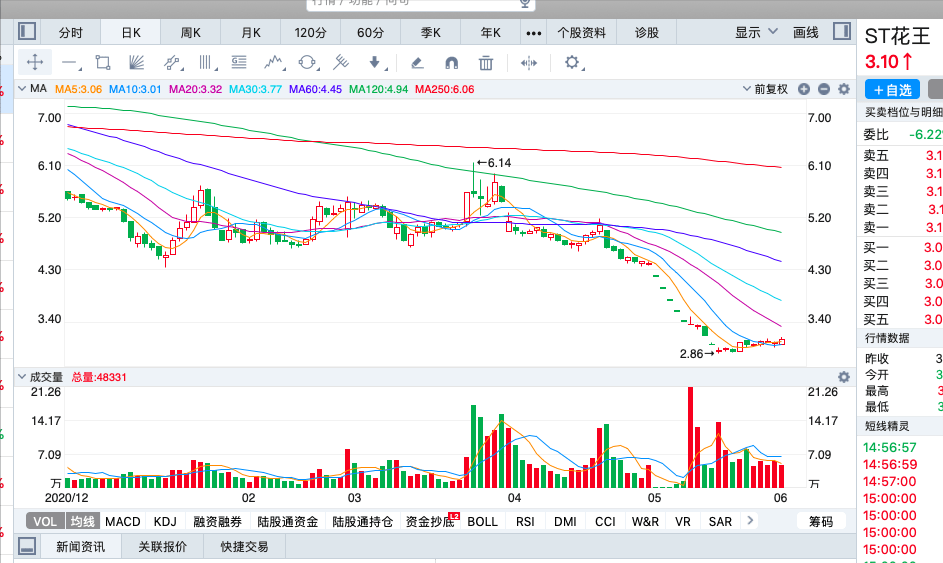The width and height of the screenshot is (943, 563).
Task: Select the magnet snap tool
Action: (451, 63)
